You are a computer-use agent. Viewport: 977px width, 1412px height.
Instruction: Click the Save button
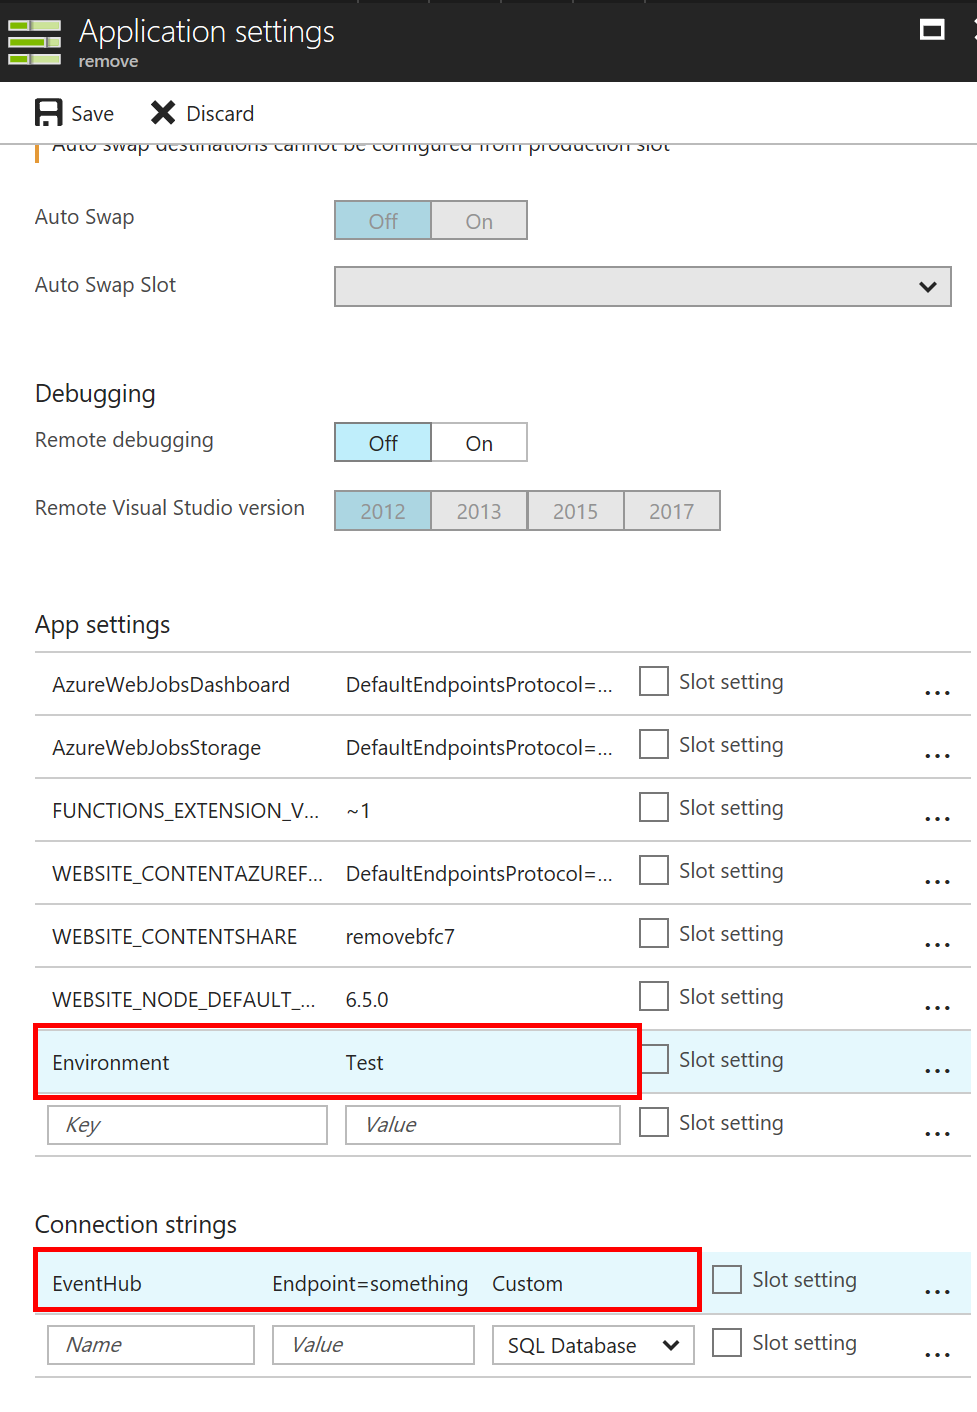click(x=74, y=112)
